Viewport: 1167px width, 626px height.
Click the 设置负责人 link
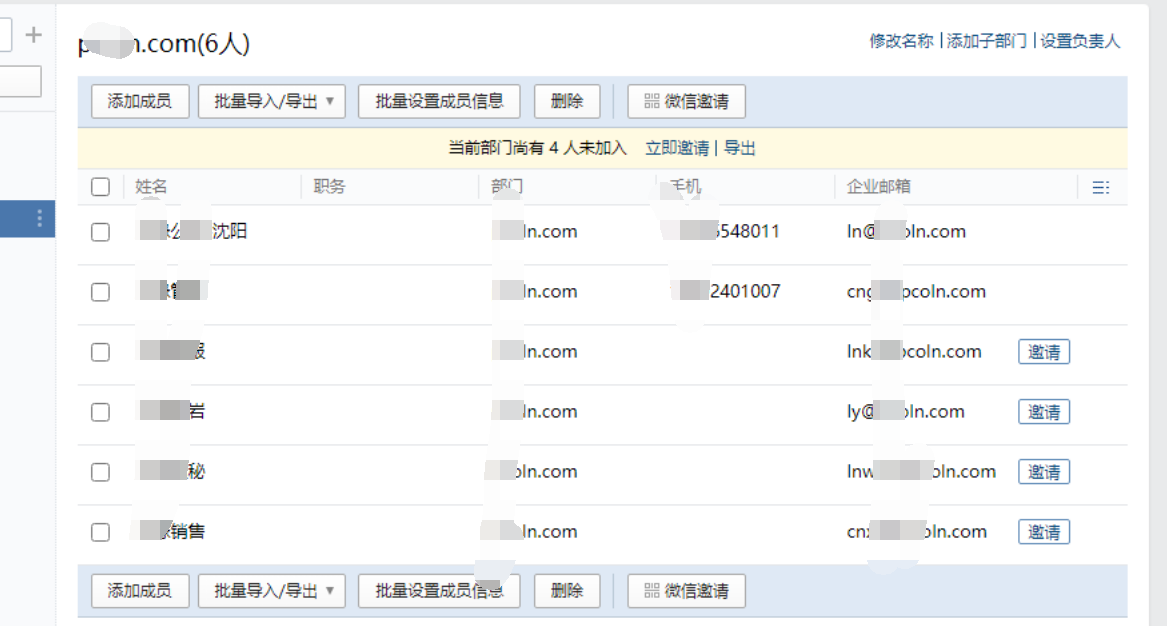[x=1080, y=43]
